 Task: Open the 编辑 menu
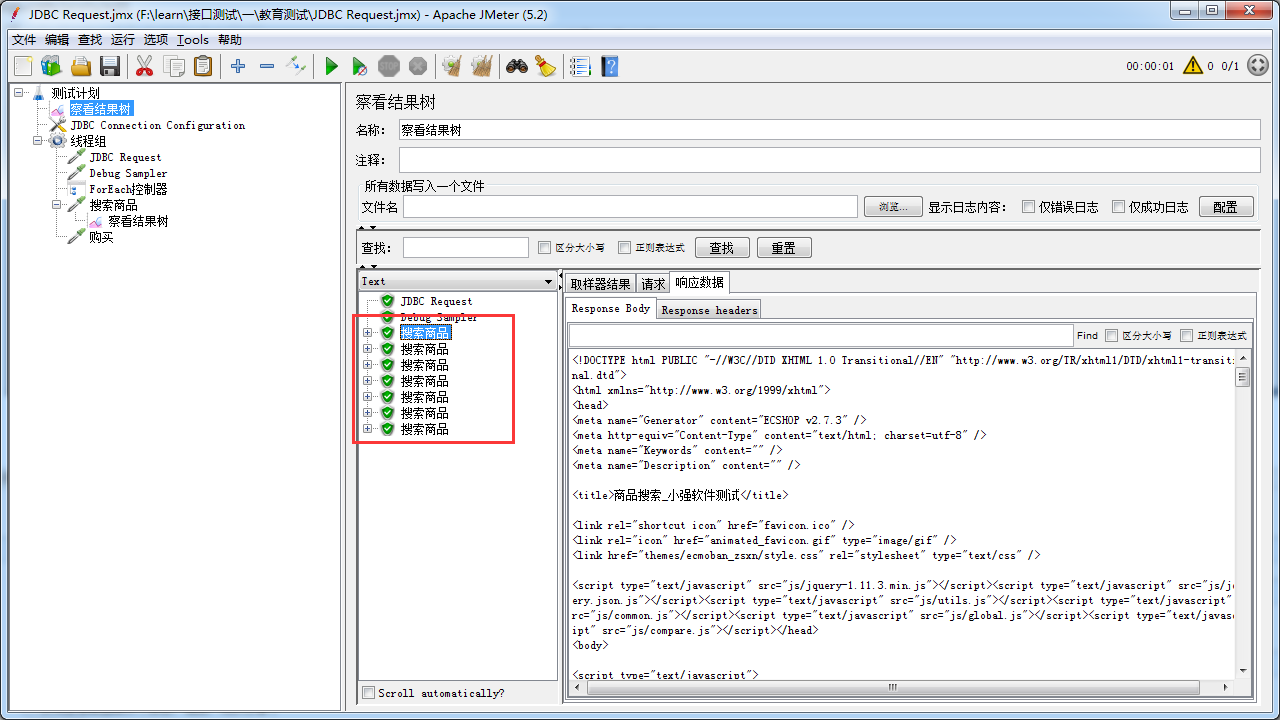coord(57,40)
